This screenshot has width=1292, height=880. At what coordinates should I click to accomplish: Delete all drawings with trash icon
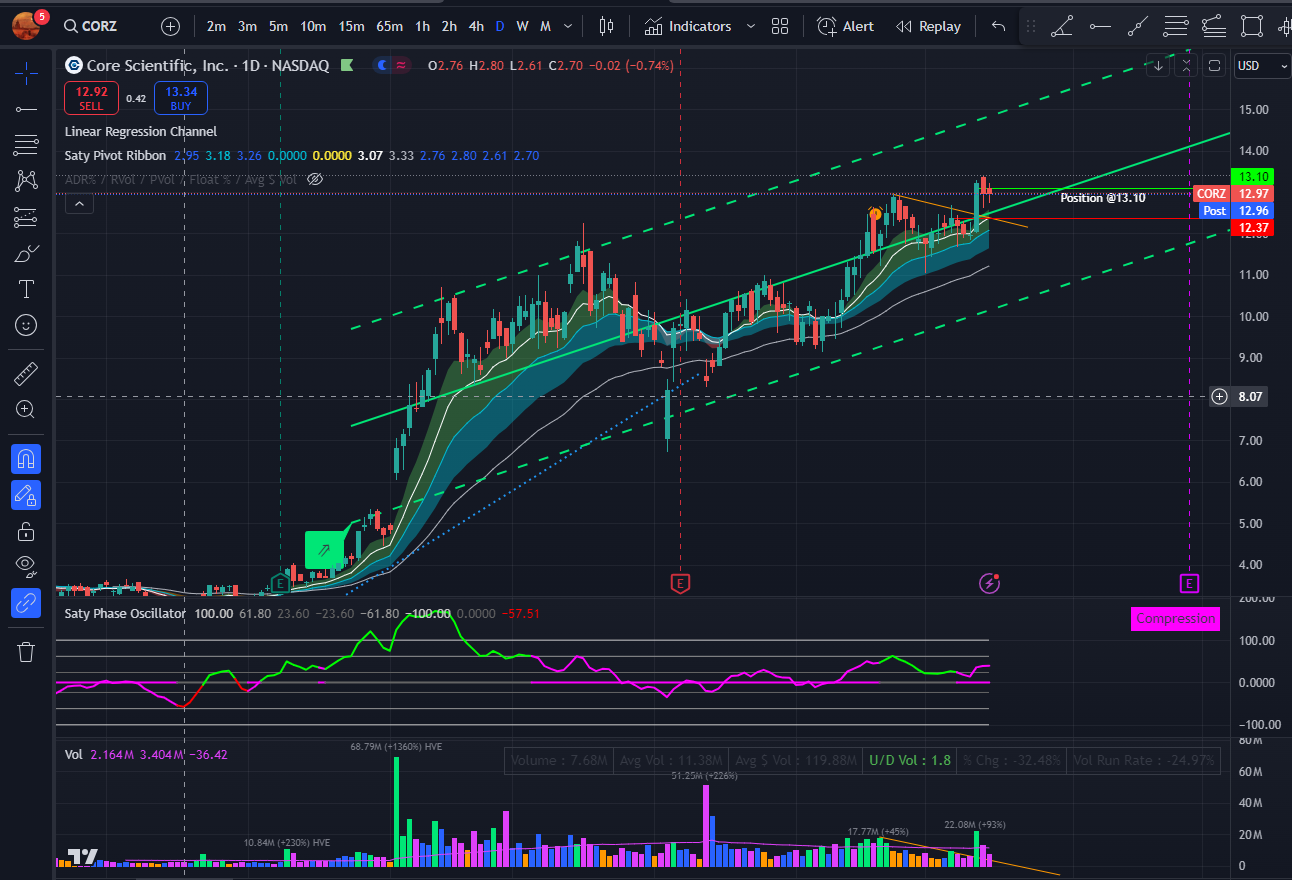[x=25, y=651]
